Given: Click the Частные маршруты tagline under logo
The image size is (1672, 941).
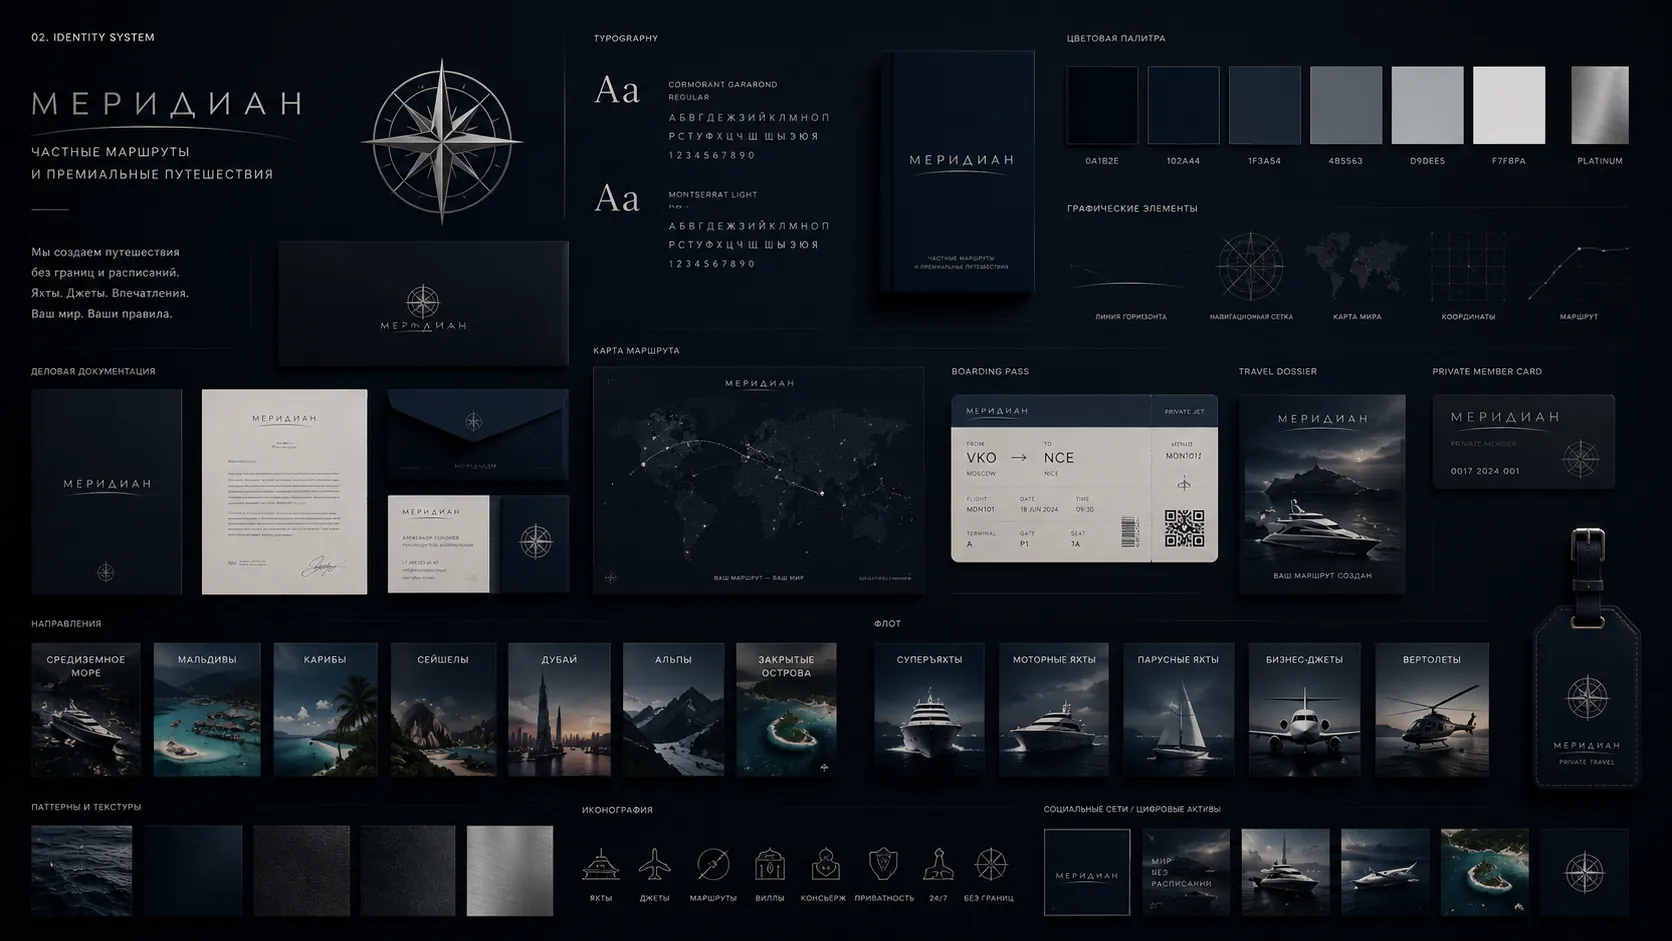Looking at the screenshot, I should point(152,163).
